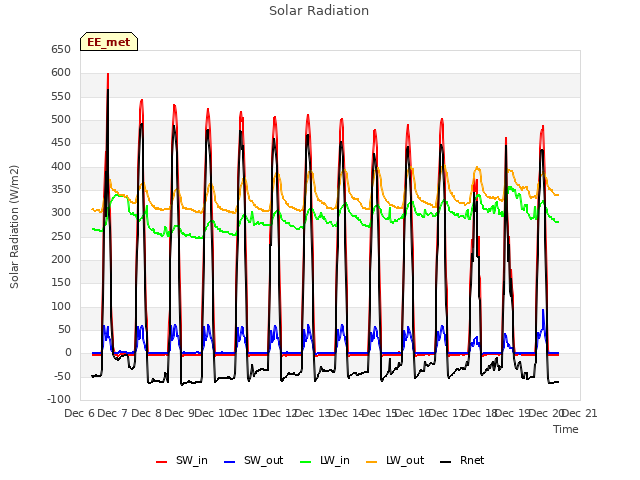Viewport: 640px width, 480px height.
Task: Click the Dec 21 x-axis tick label
Action: 580,413
